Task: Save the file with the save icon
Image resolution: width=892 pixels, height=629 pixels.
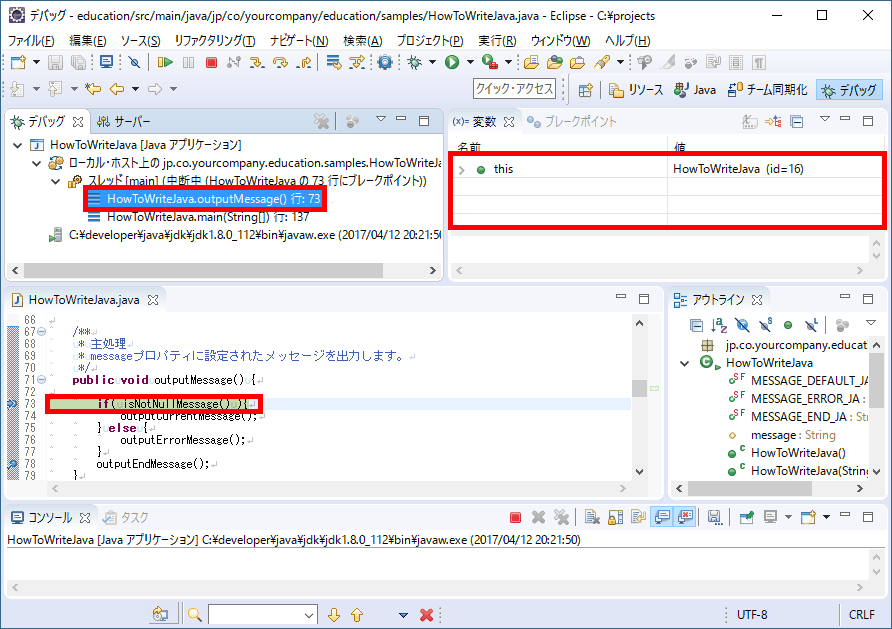Action: coord(55,62)
